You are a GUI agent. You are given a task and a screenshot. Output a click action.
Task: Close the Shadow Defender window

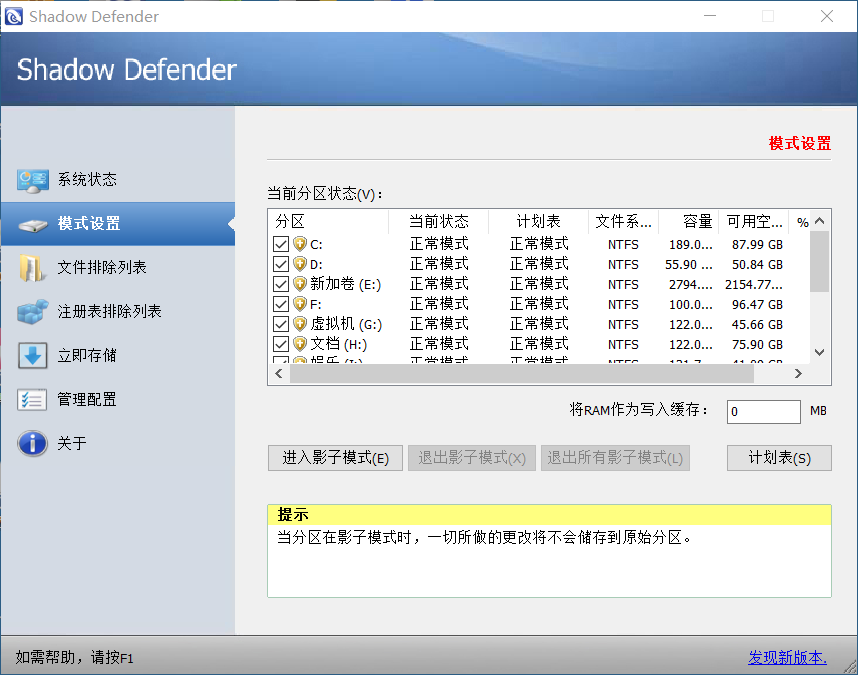tap(827, 16)
